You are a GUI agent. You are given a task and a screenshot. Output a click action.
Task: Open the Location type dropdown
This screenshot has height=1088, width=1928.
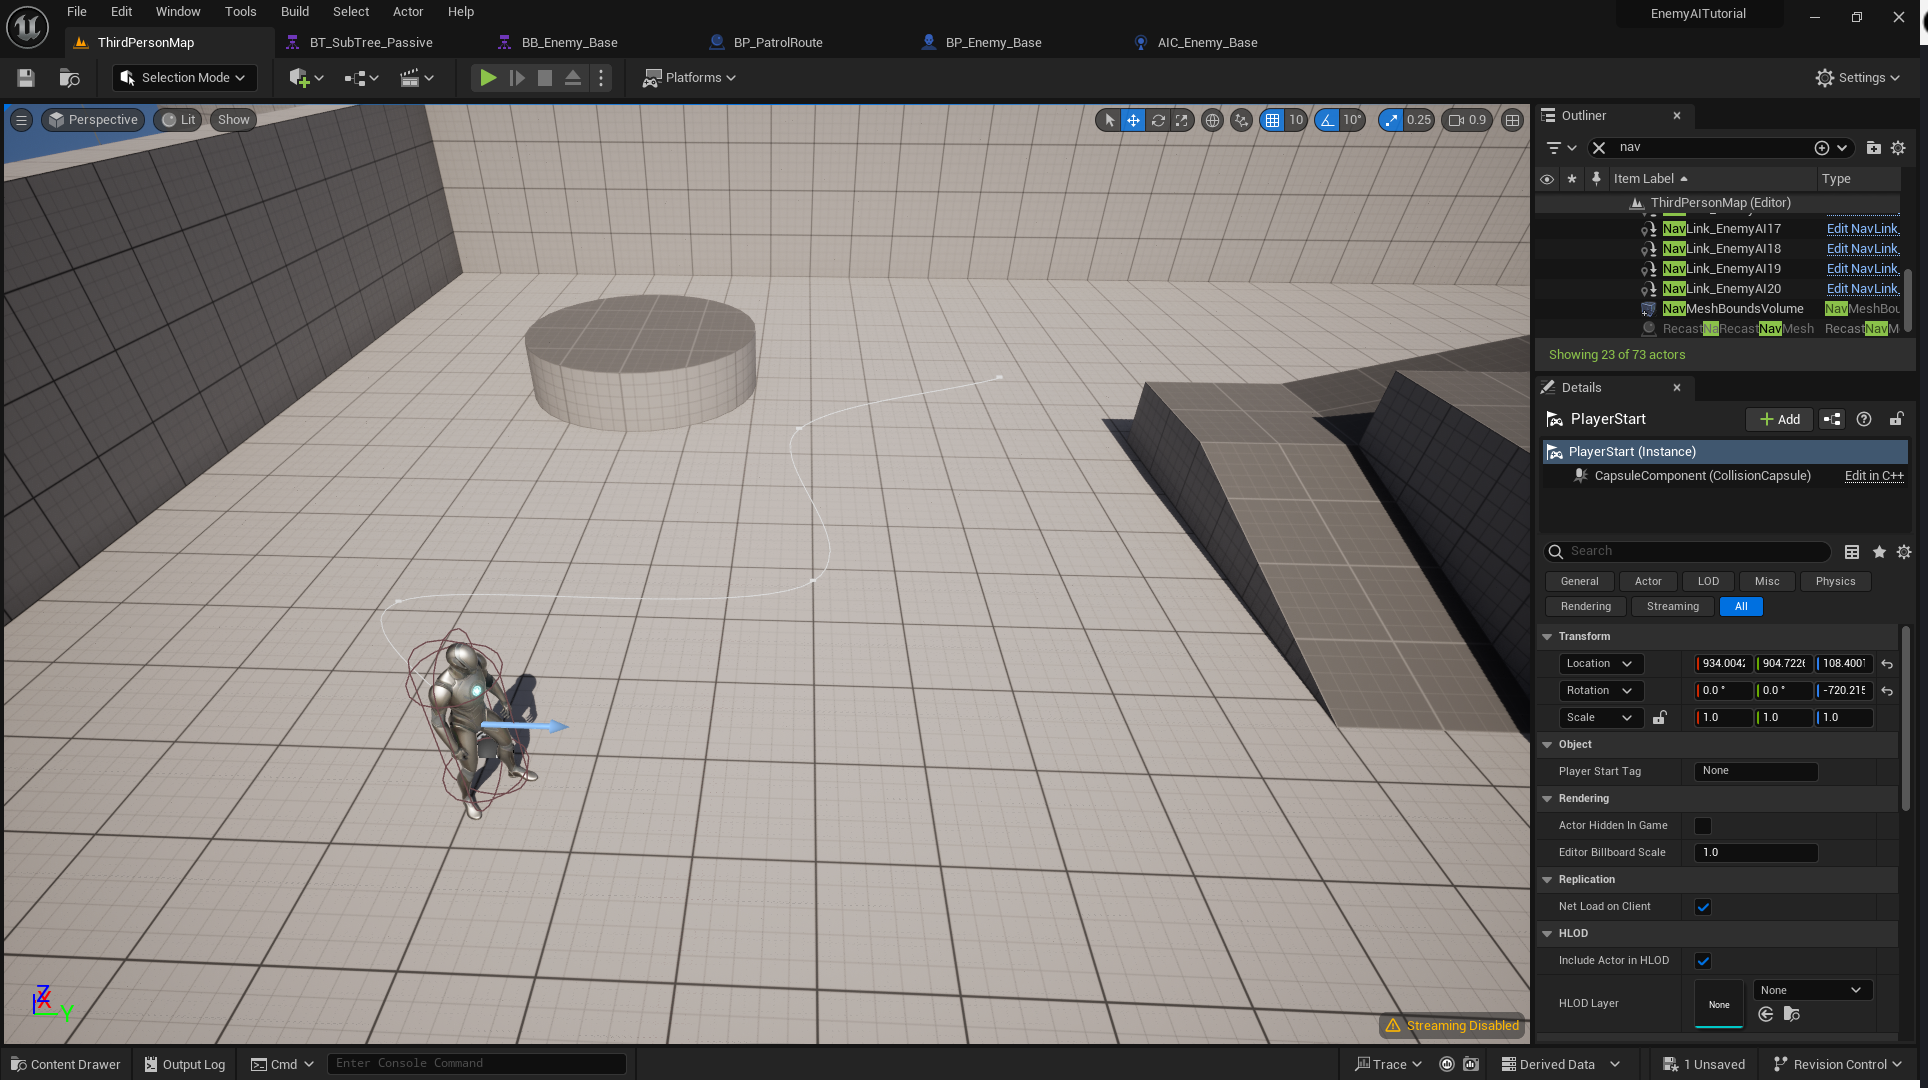1601,664
